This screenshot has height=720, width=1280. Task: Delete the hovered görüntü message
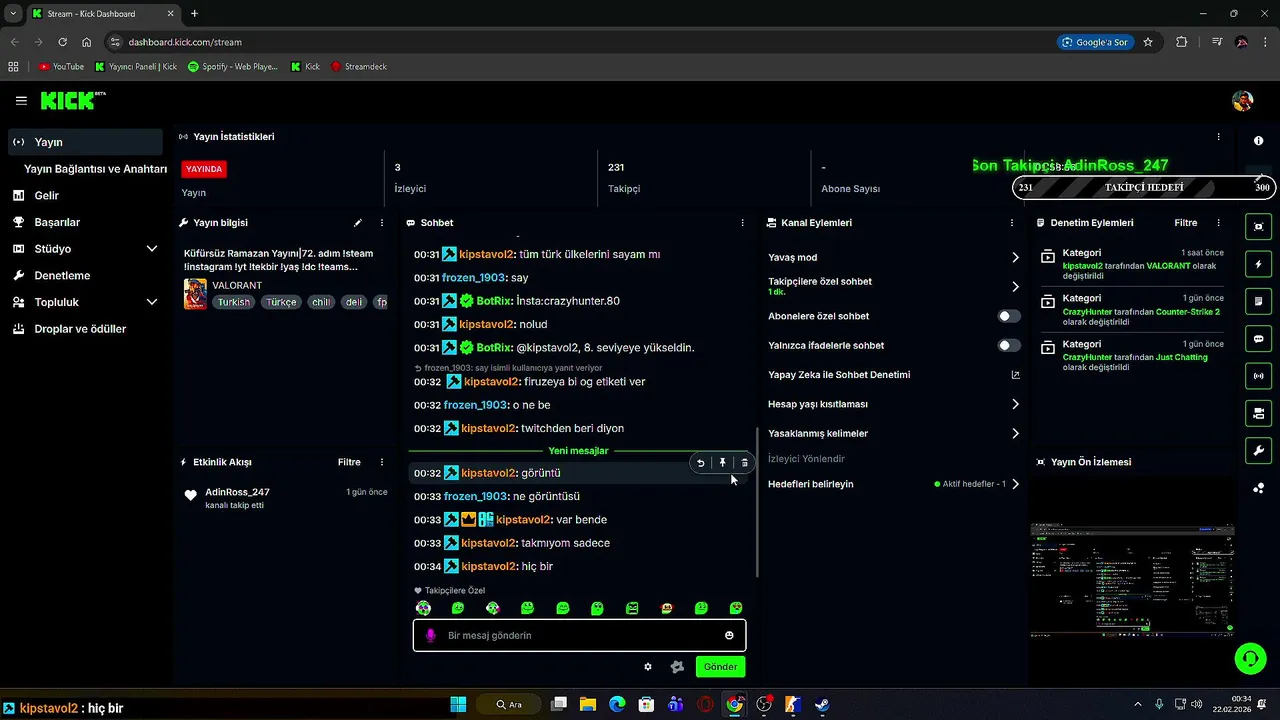(744, 463)
